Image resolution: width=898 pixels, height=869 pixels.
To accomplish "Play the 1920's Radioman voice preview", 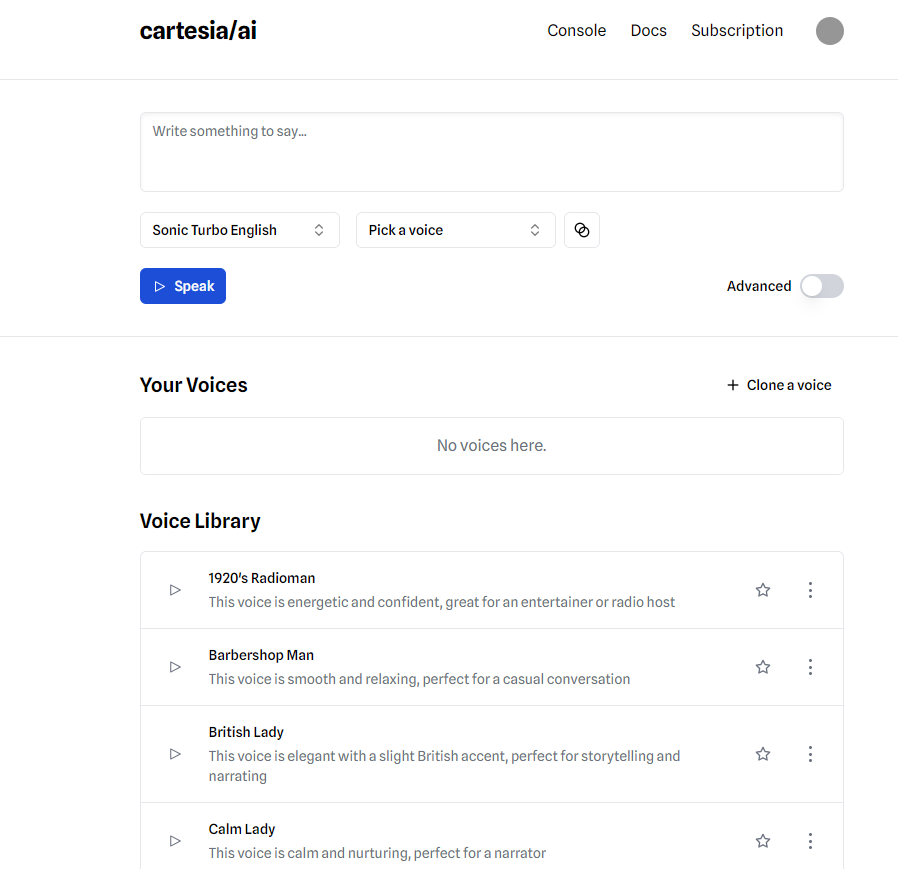I will click(175, 590).
